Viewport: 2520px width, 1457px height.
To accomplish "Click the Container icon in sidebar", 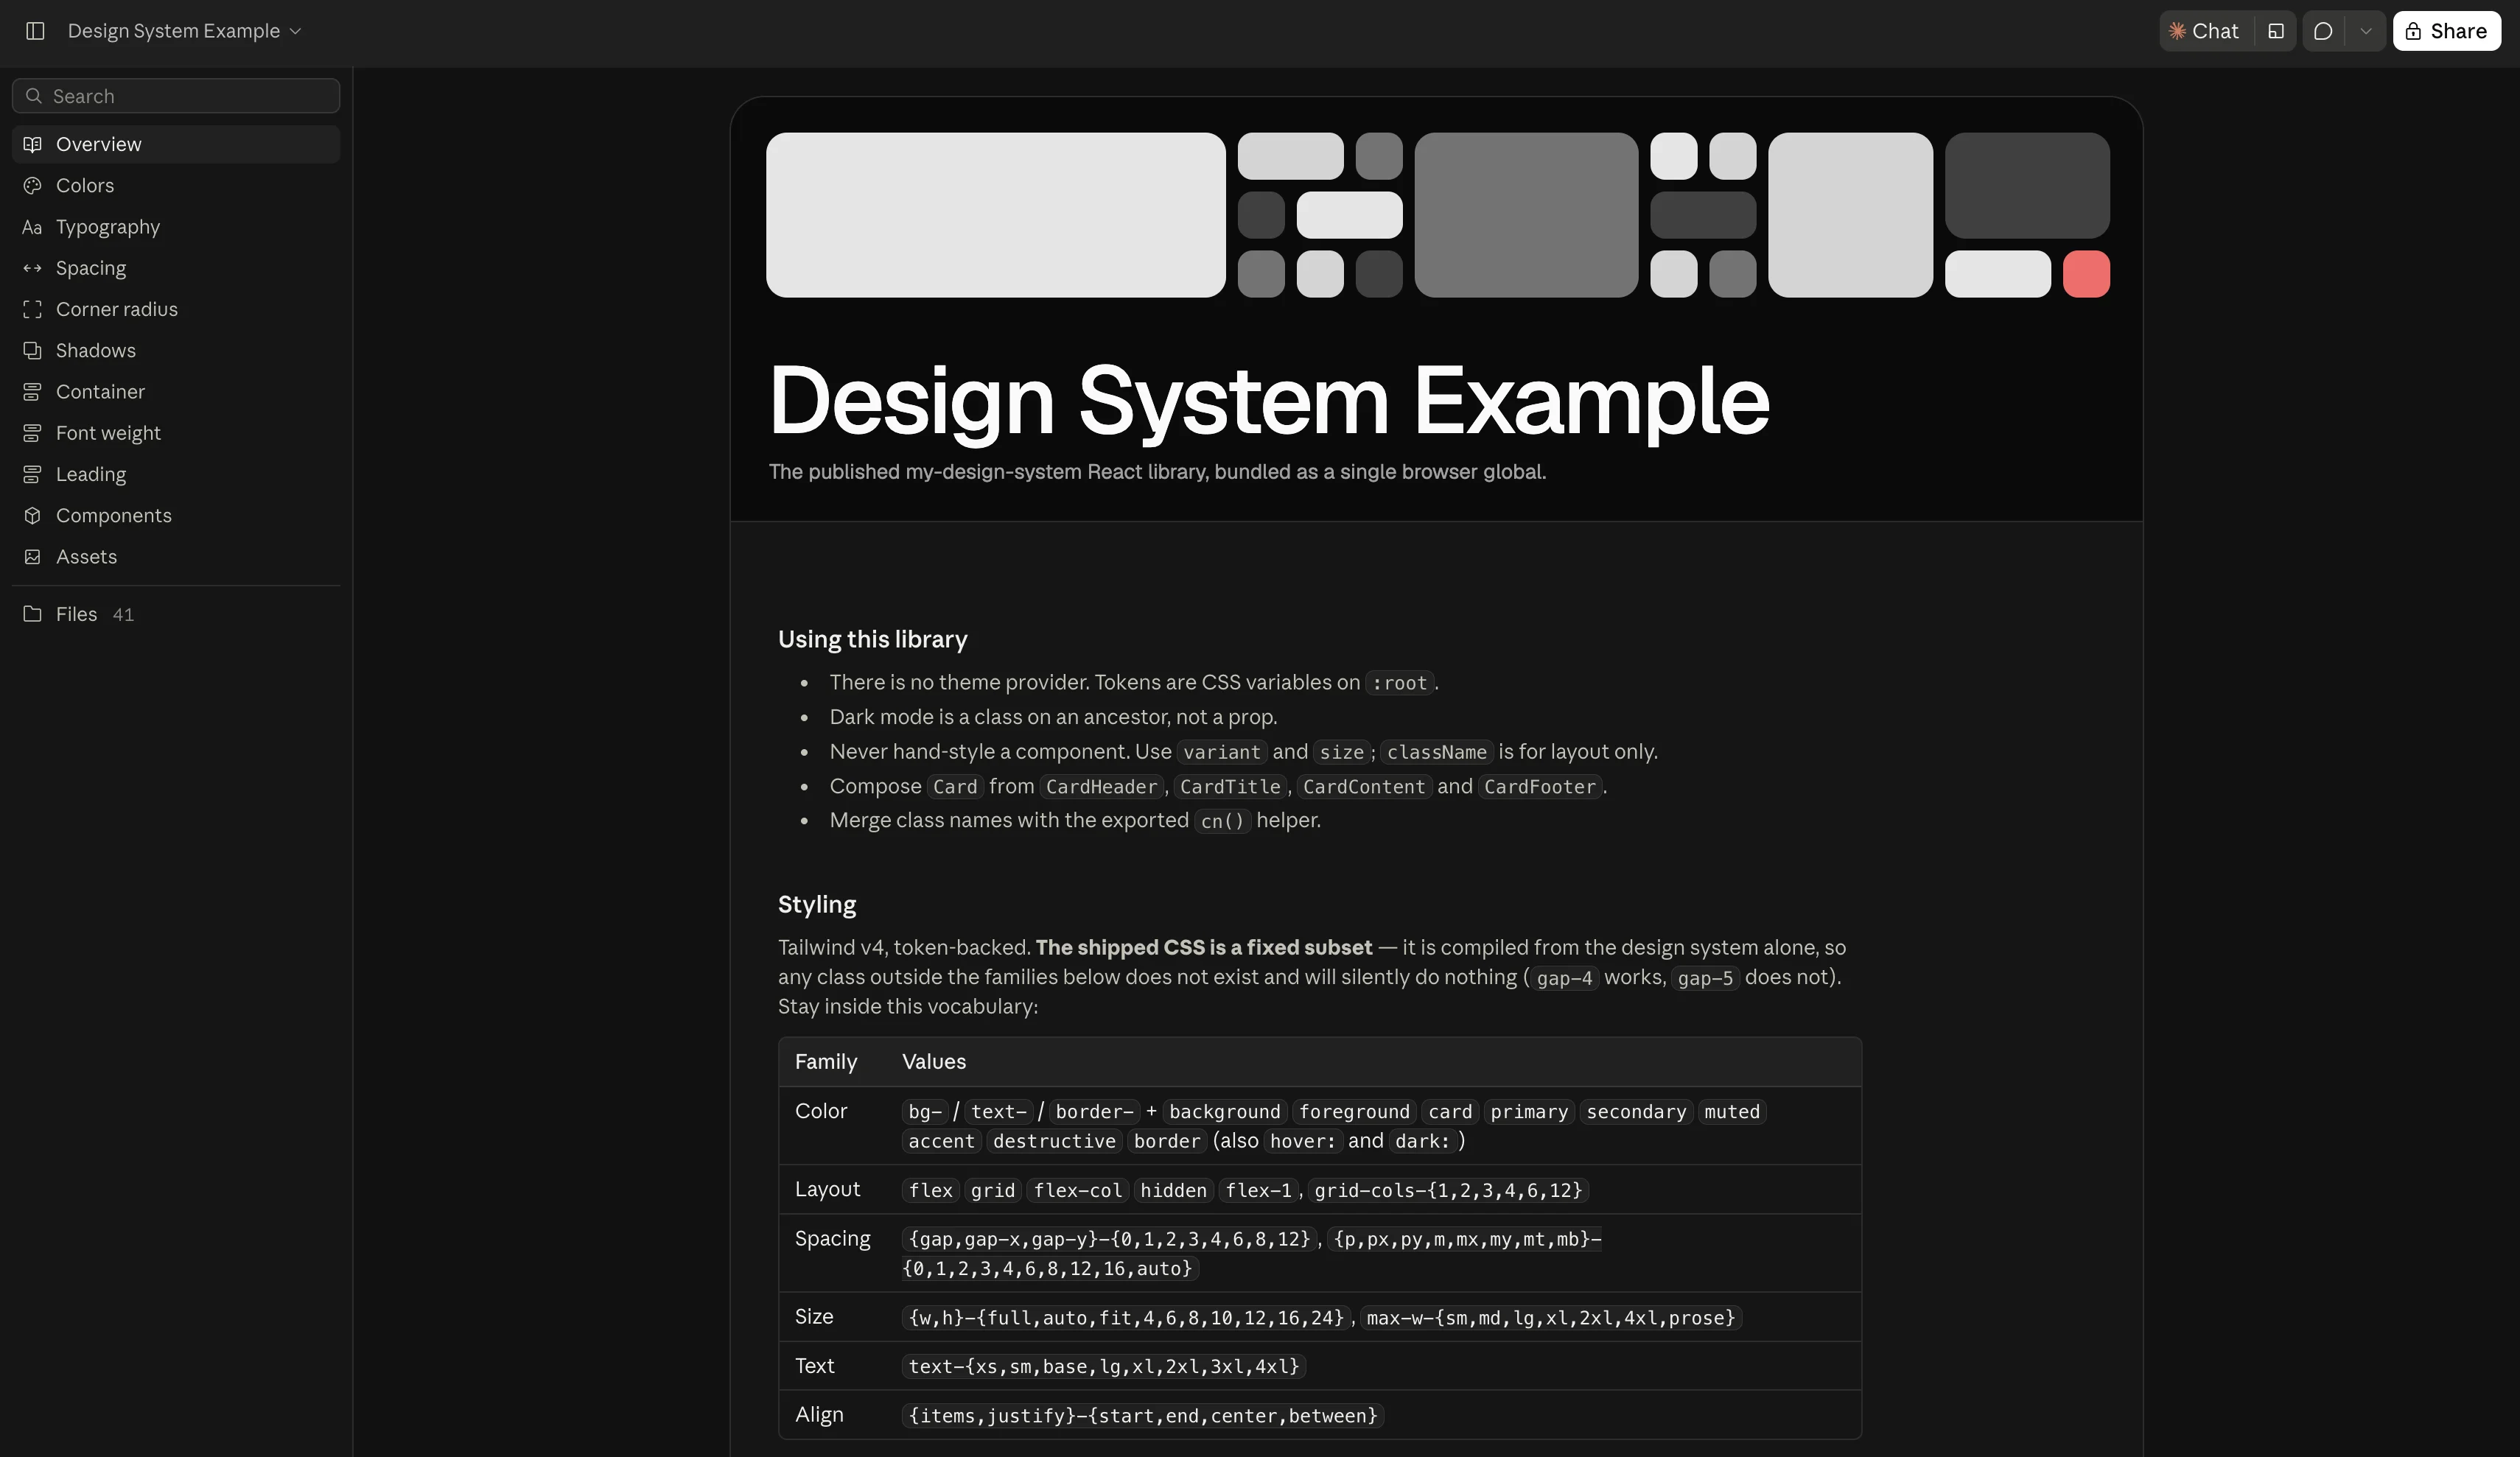I will (33, 392).
